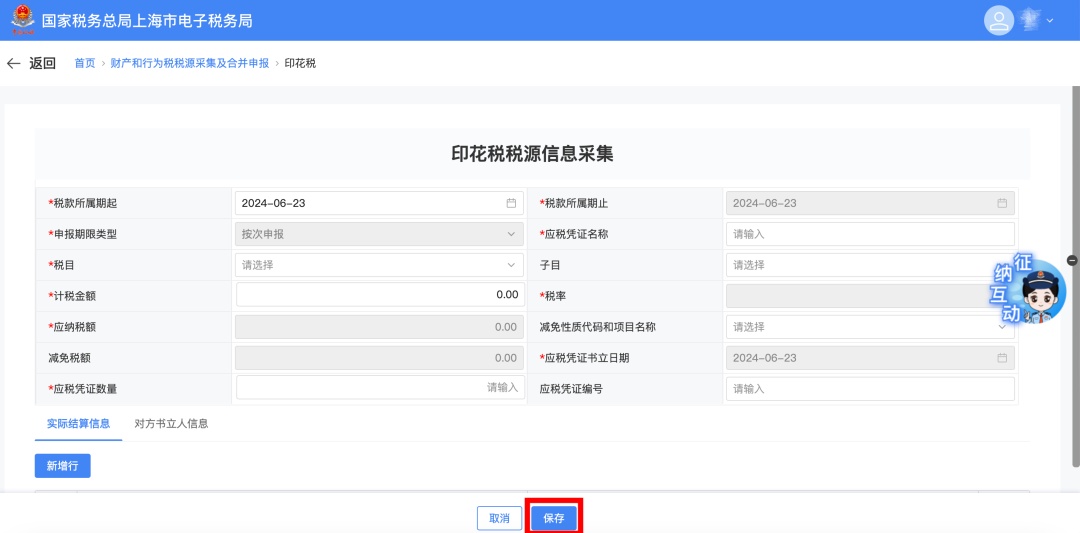This screenshot has width=1080, height=533.
Task: Open 财产和行为税税源采集及合并申报 breadcrumb link
Action: click(189, 63)
